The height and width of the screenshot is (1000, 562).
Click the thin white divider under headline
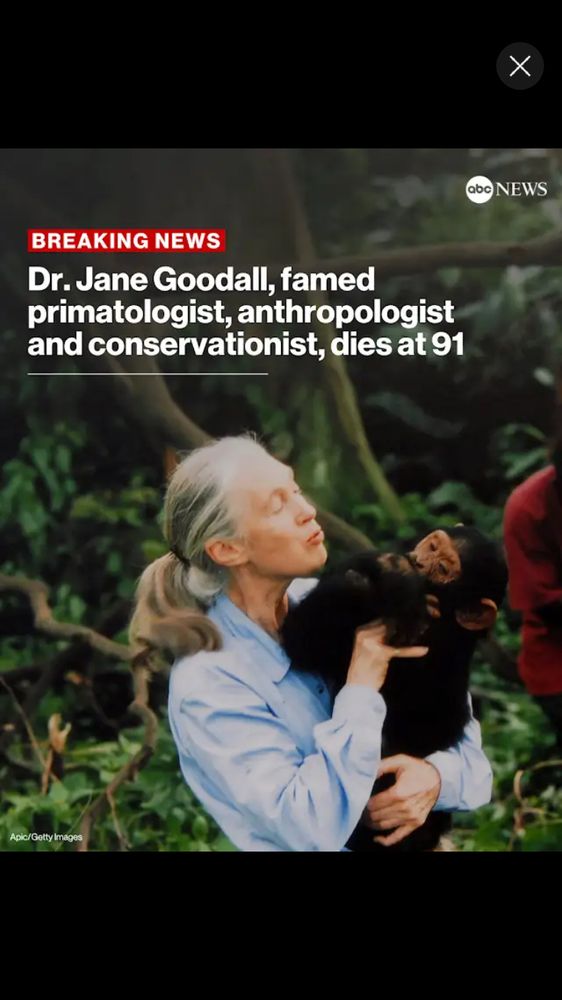tap(147, 374)
